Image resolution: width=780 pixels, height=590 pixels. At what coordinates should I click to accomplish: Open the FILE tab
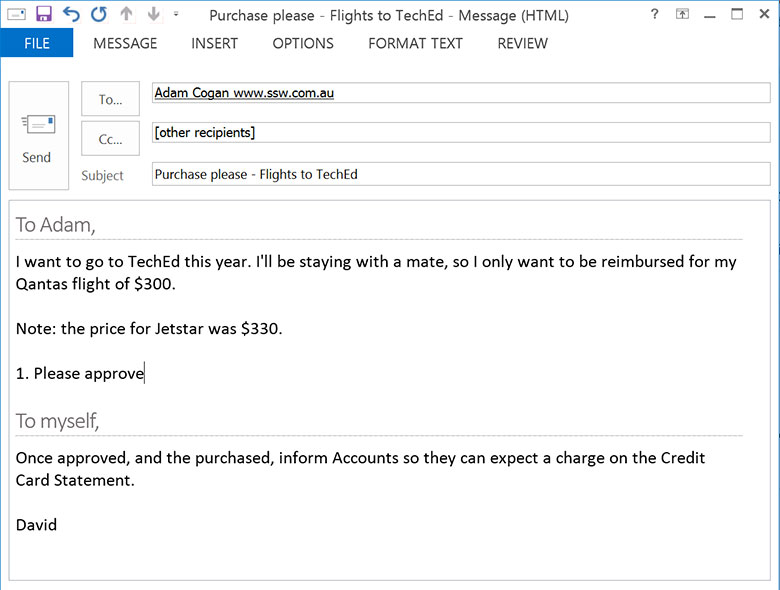coord(37,43)
